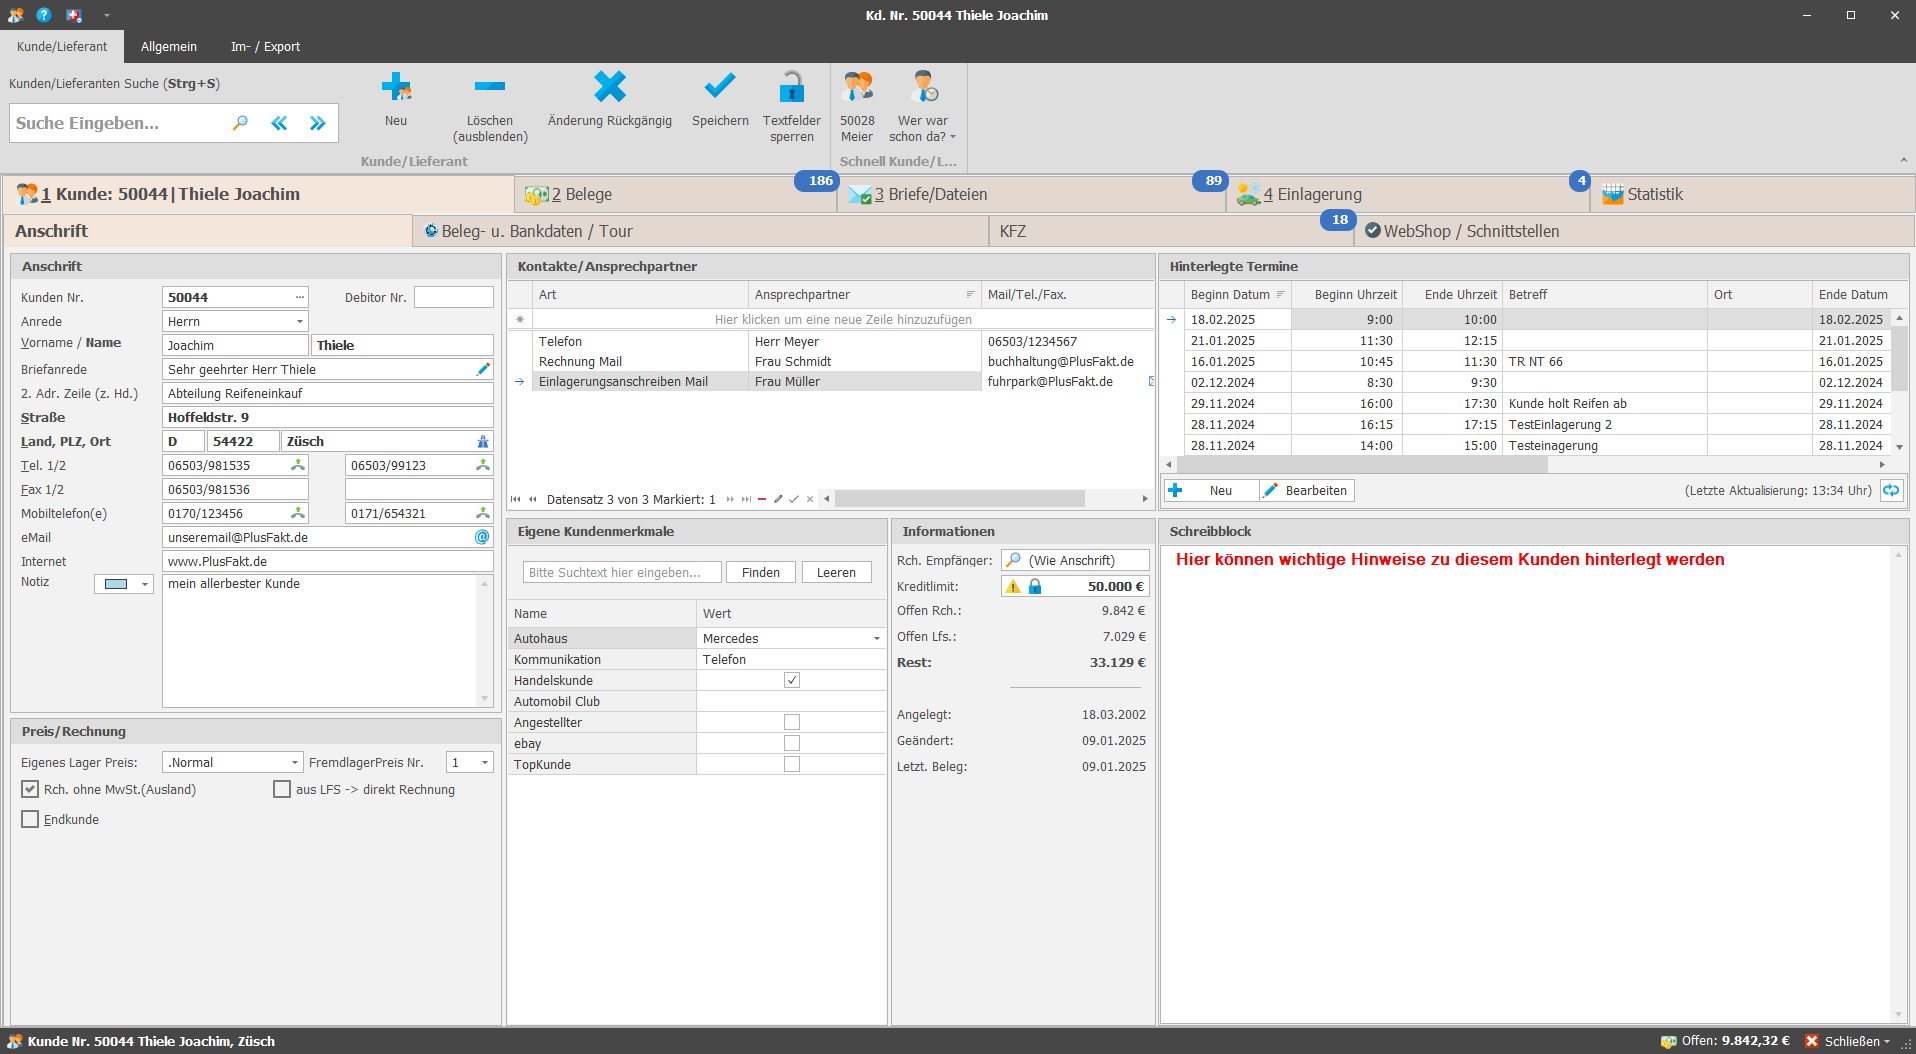This screenshot has height=1054, width=1916.
Task: Enable the Endkunde checkbox
Action: (x=30, y=819)
